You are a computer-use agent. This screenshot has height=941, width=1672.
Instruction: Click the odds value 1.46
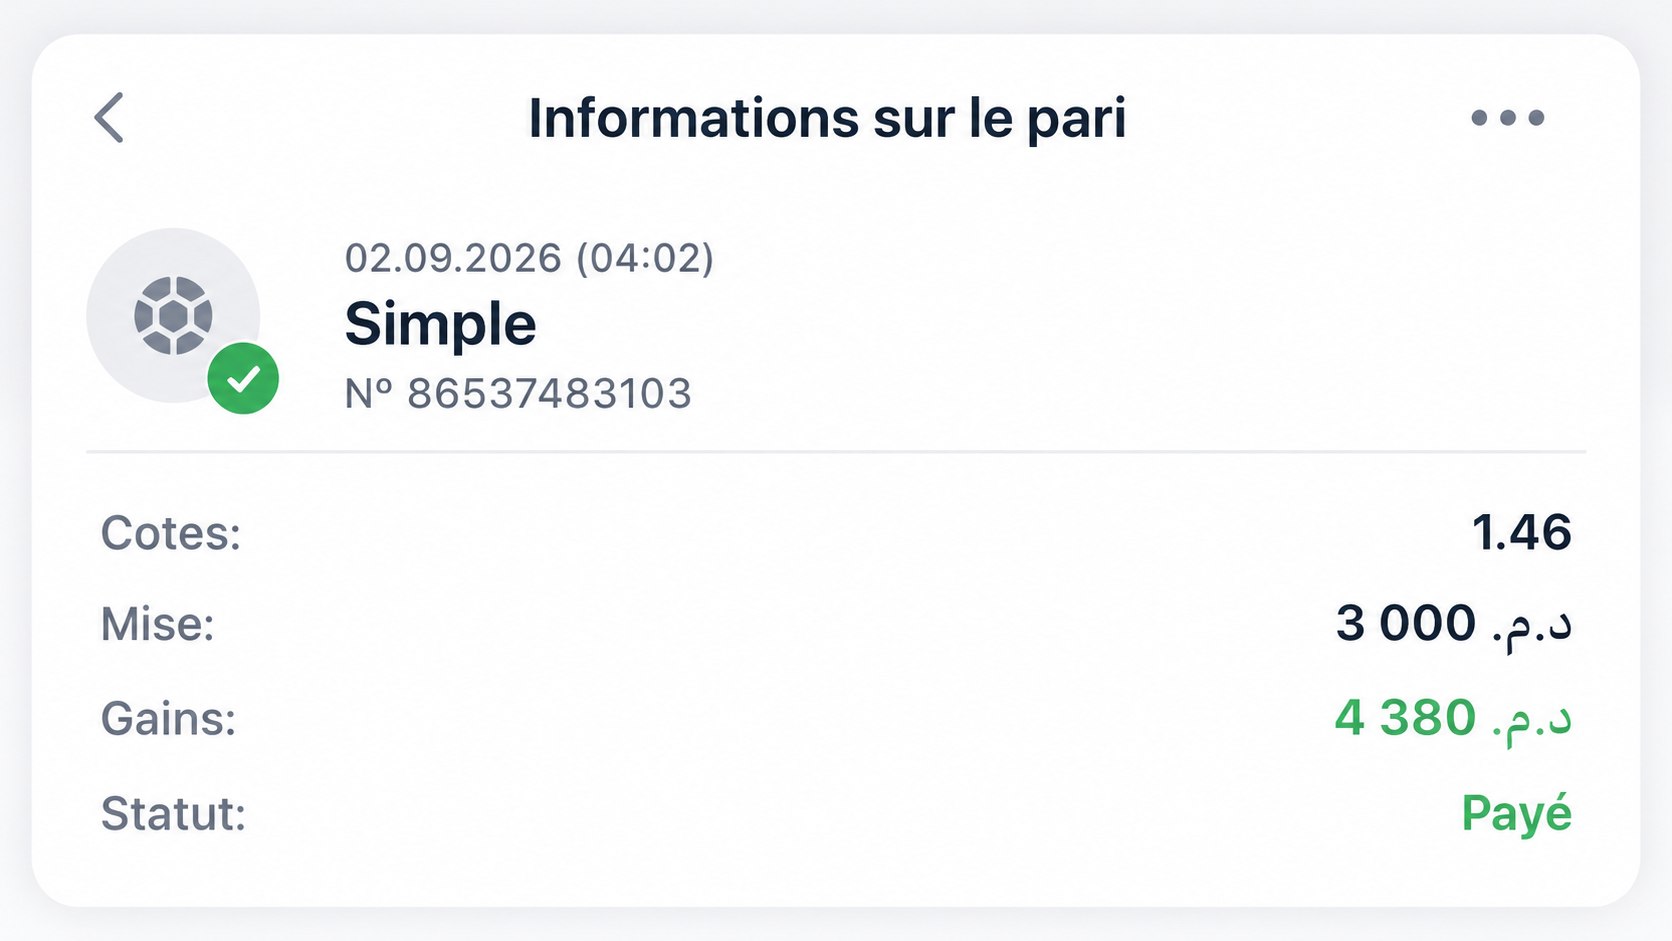point(1521,532)
